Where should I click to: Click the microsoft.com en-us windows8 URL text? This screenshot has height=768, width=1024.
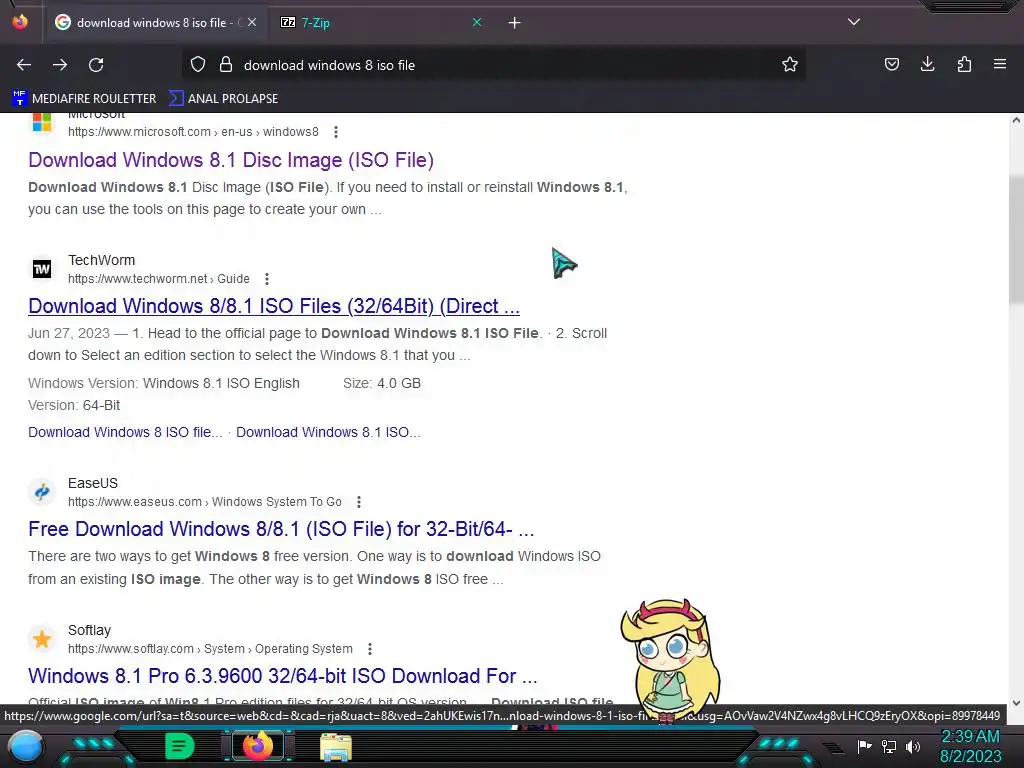click(x=193, y=132)
